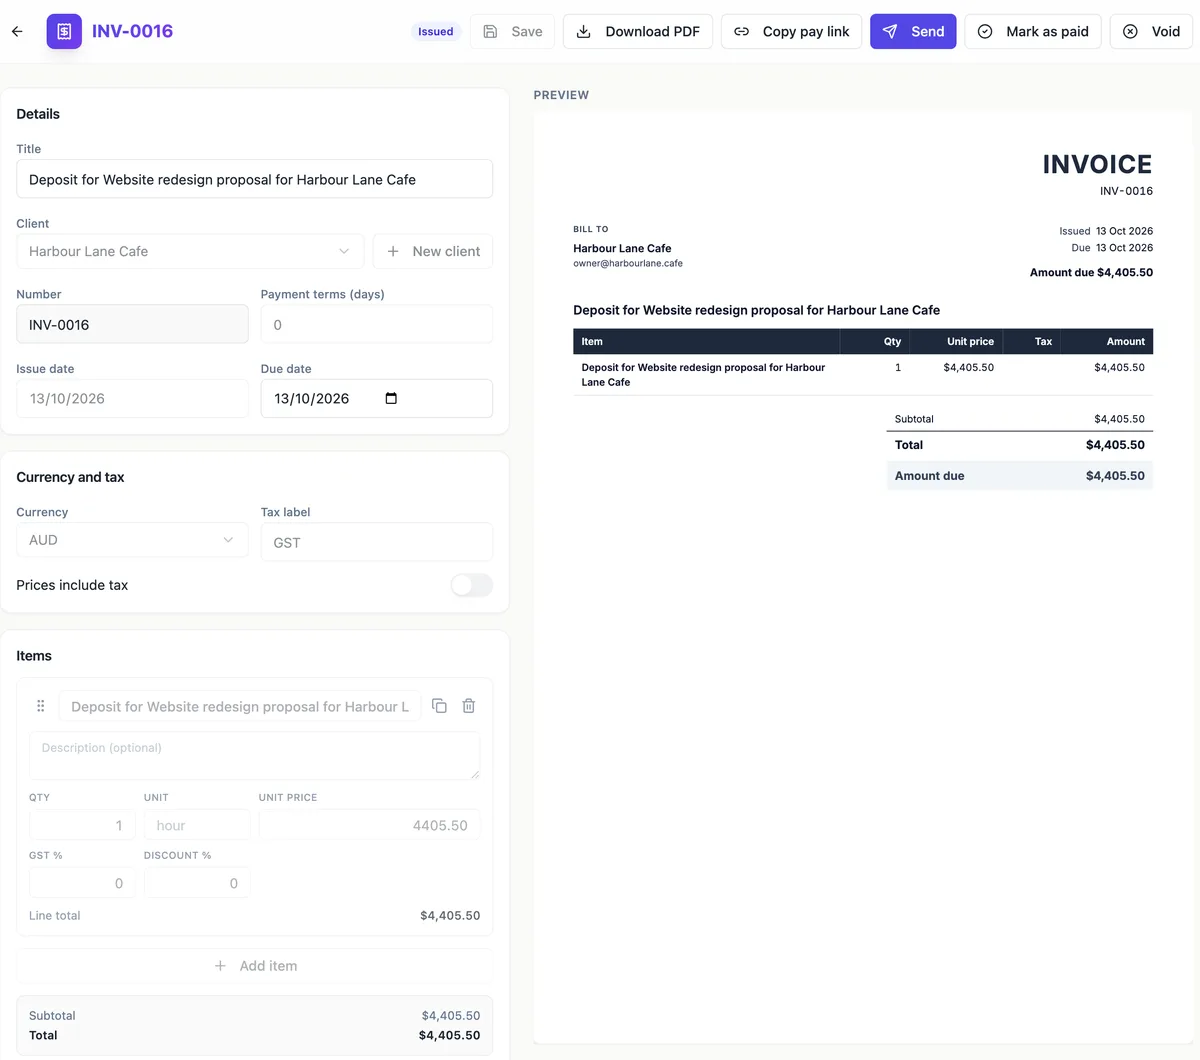Screen dimensions: 1200x1060
Task: Click the Issued 13 Oct 2026 text in preview
Action: point(1106,231)
